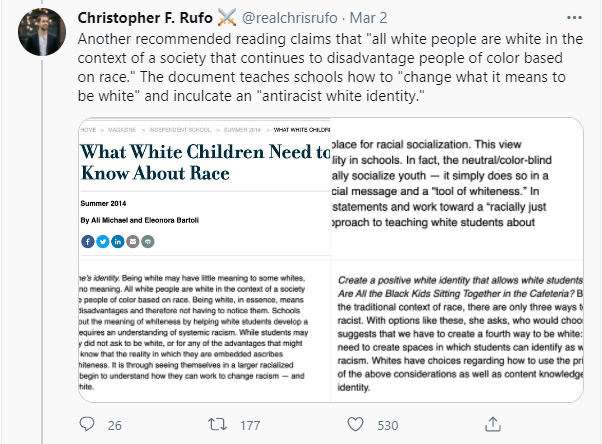Image resolution: width=602 pixels, height=444 pixels.
Task: Click the print icon in article
Action: pyautogui.click(x=148, y=241)
